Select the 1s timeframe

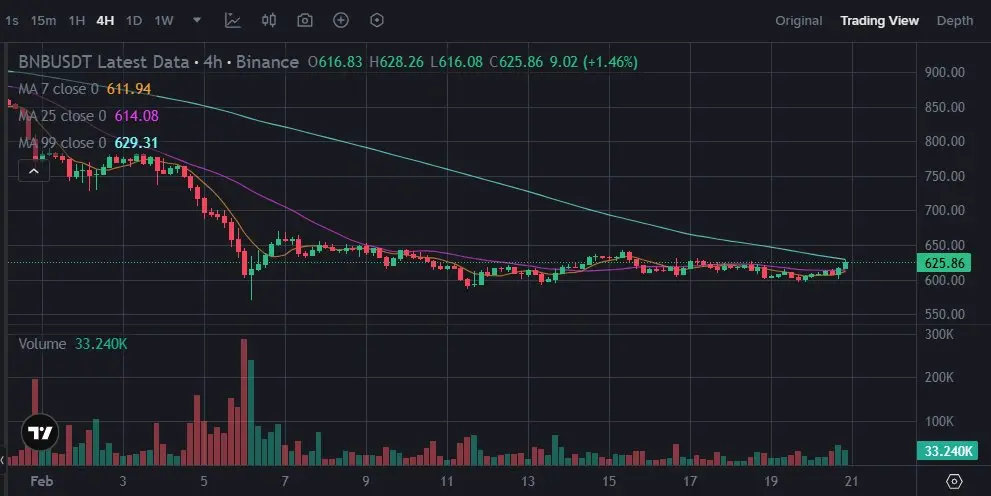pos(11,21)
